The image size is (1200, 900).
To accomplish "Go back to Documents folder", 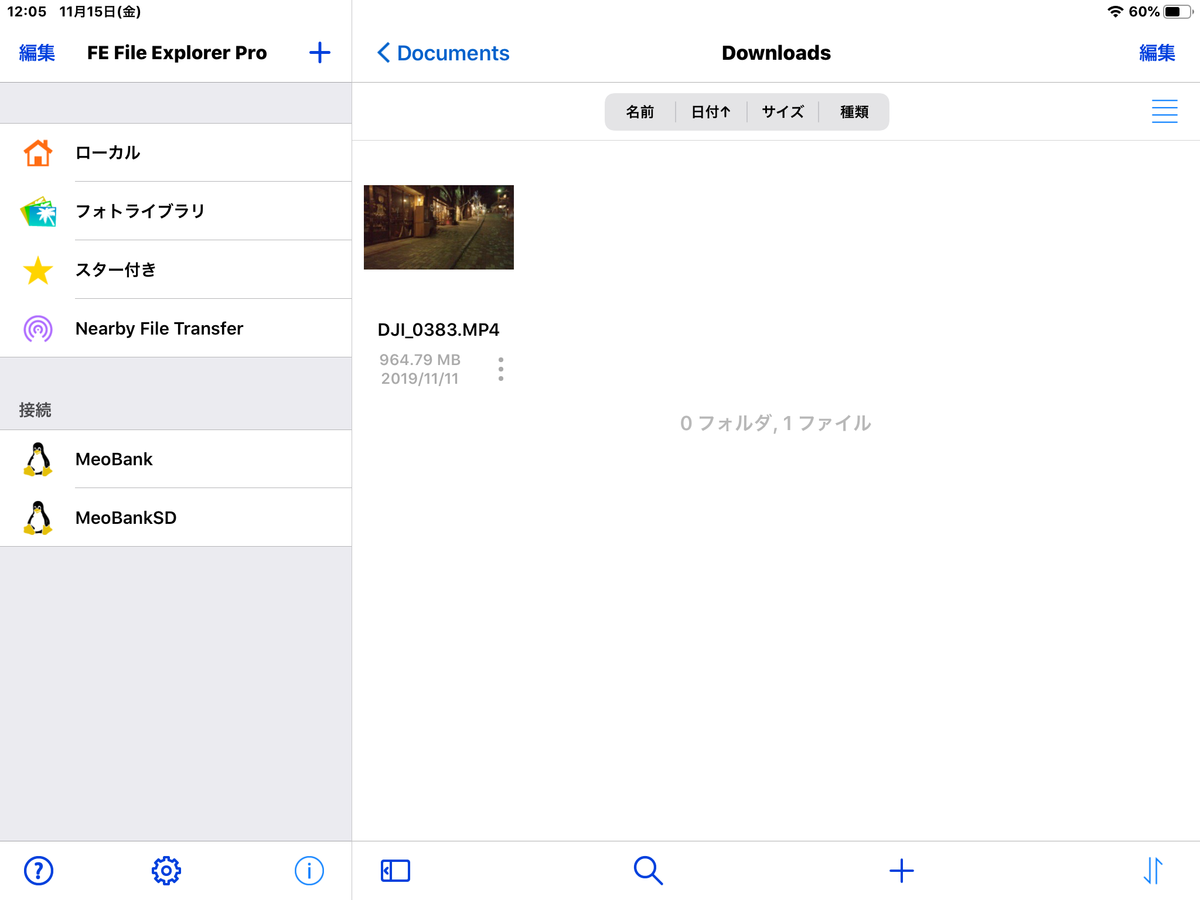I will coord(443,52).
